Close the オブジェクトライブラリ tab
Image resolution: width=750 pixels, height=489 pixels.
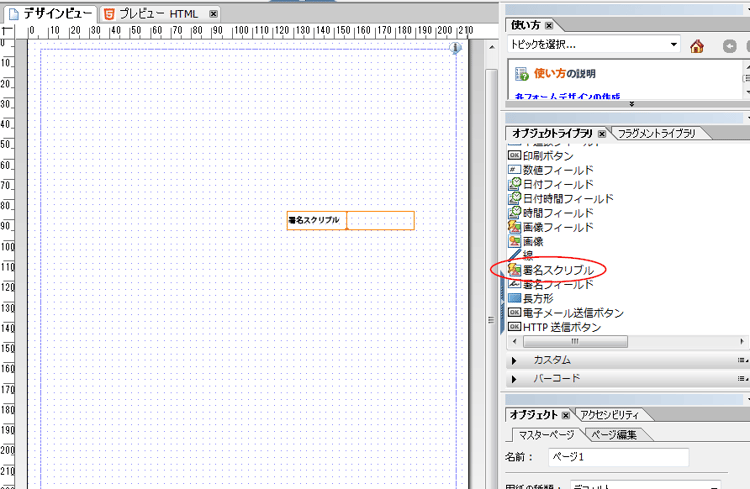(x=602, y=133)
